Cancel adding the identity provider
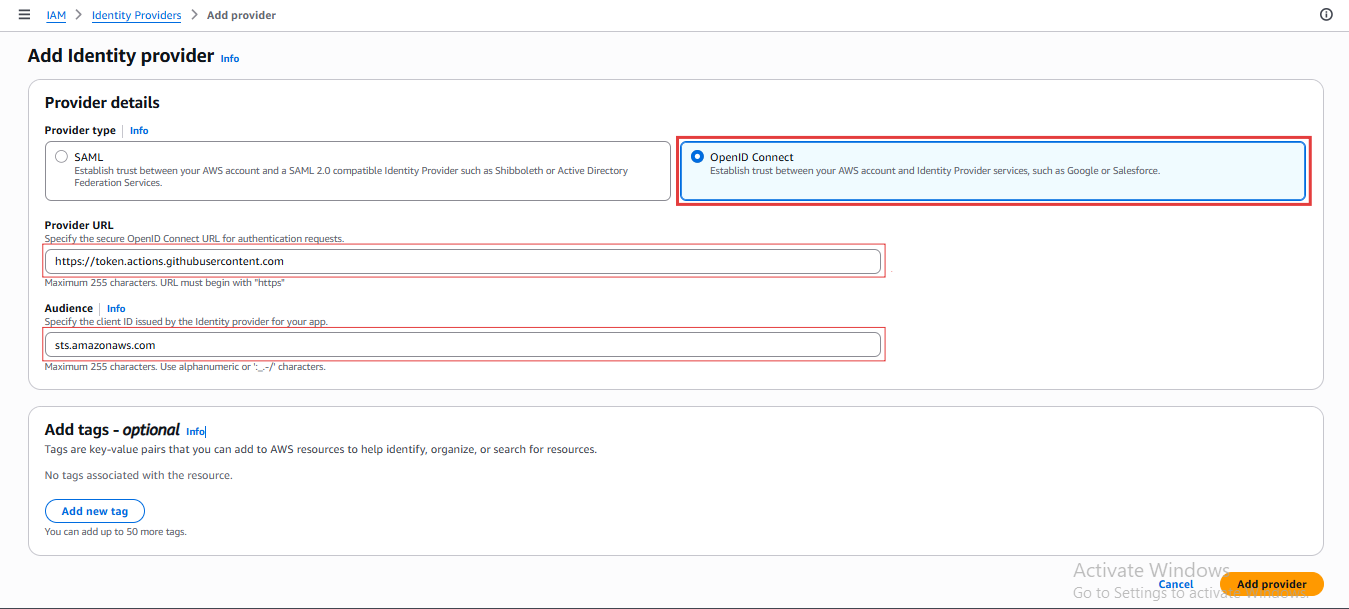This screenshot has width=1349, height=609. [1175, 583]
